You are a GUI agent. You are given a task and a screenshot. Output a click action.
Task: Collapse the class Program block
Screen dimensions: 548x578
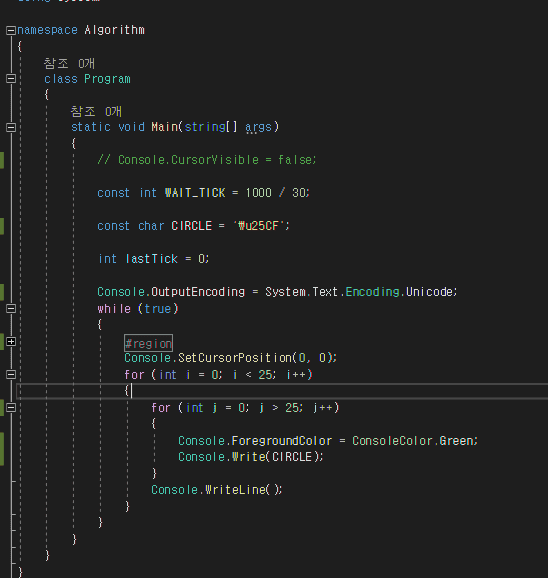(x=11, y=79)
